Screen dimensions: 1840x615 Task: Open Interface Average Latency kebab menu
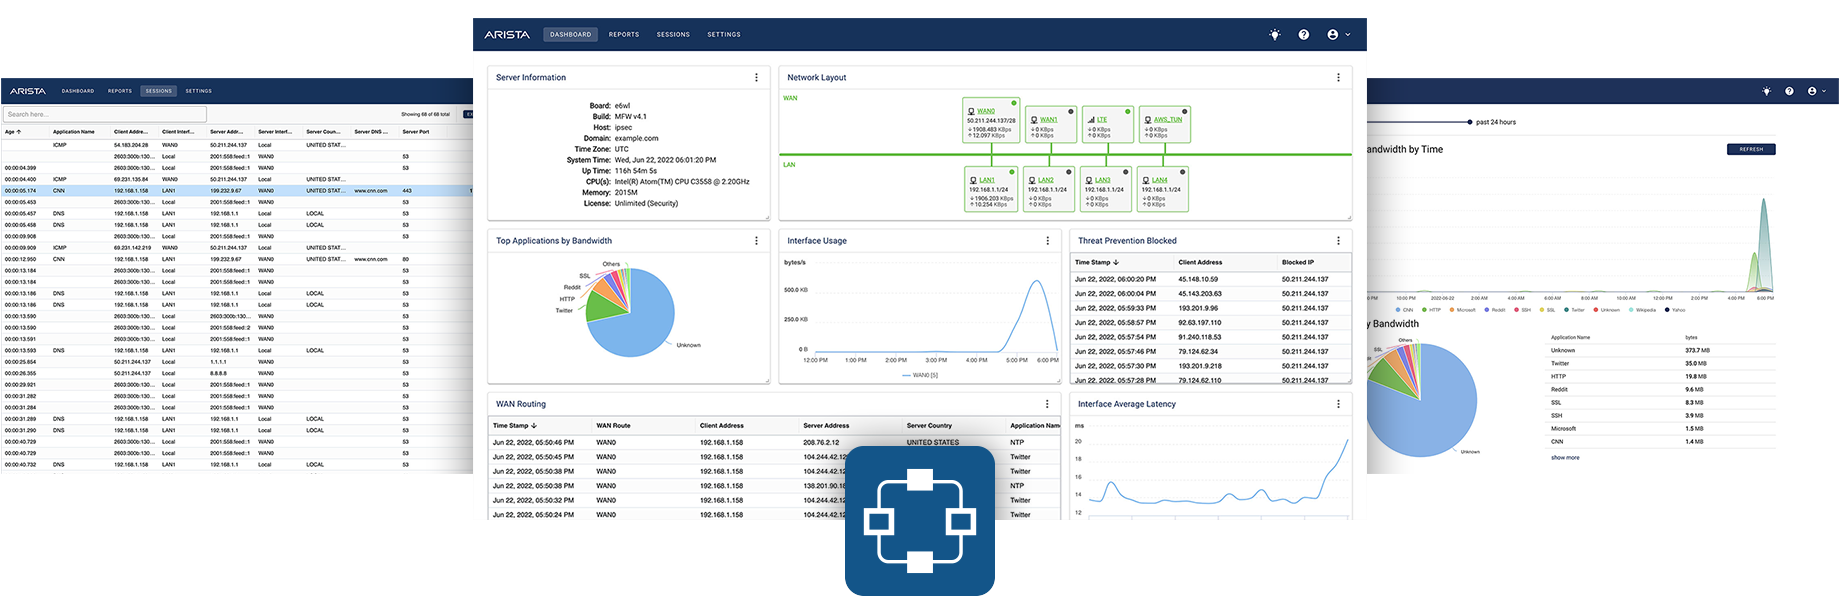tap(1338, 404)
